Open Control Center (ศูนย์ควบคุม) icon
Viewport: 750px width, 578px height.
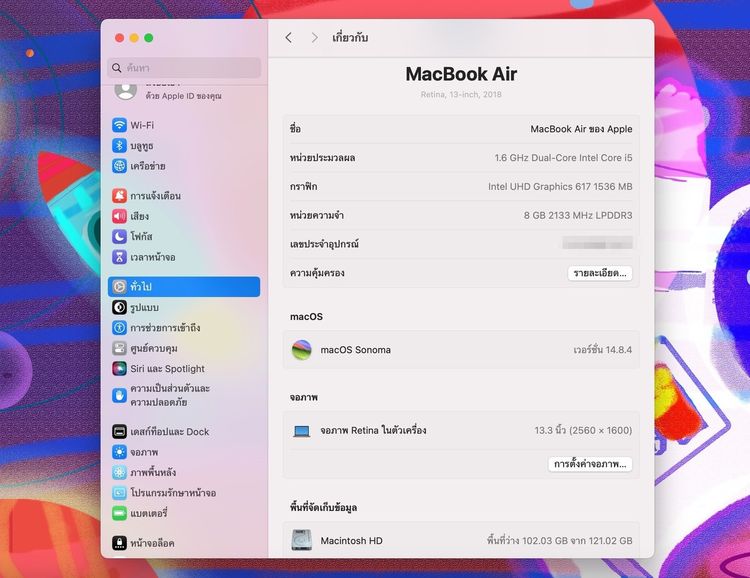[x=119, y=348]
